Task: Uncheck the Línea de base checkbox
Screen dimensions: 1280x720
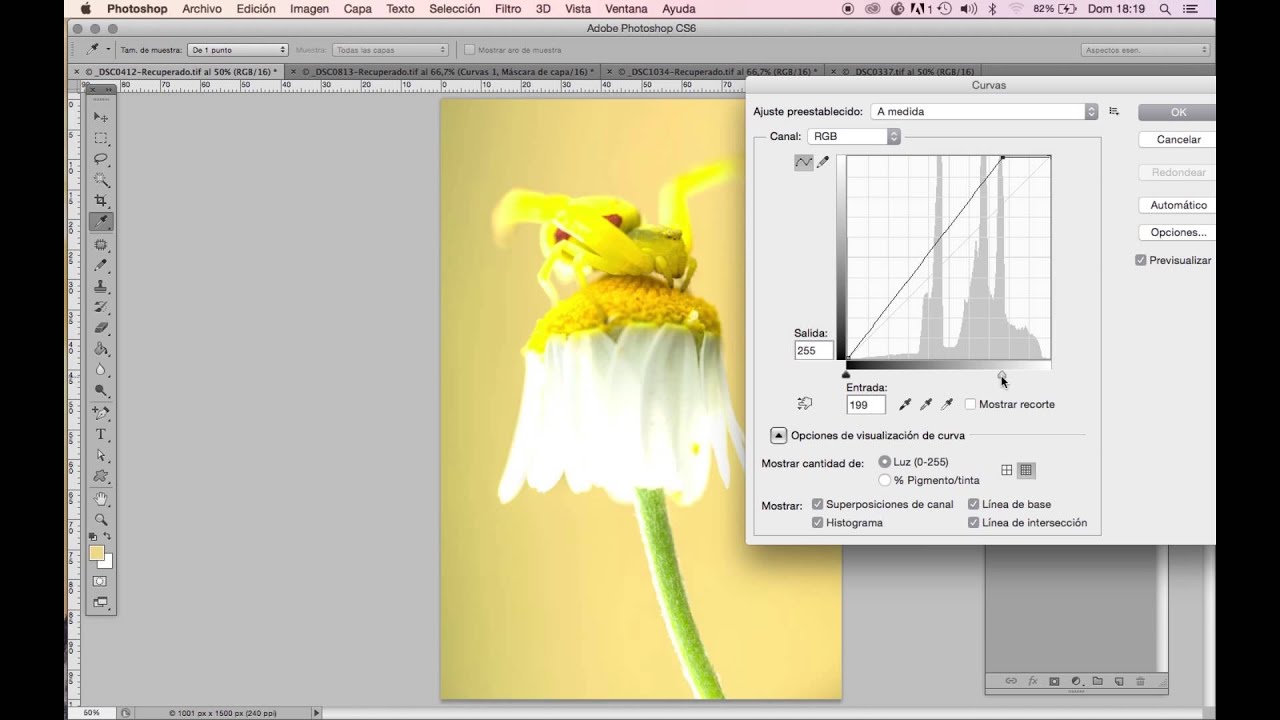Action: [x=974, y=504]
